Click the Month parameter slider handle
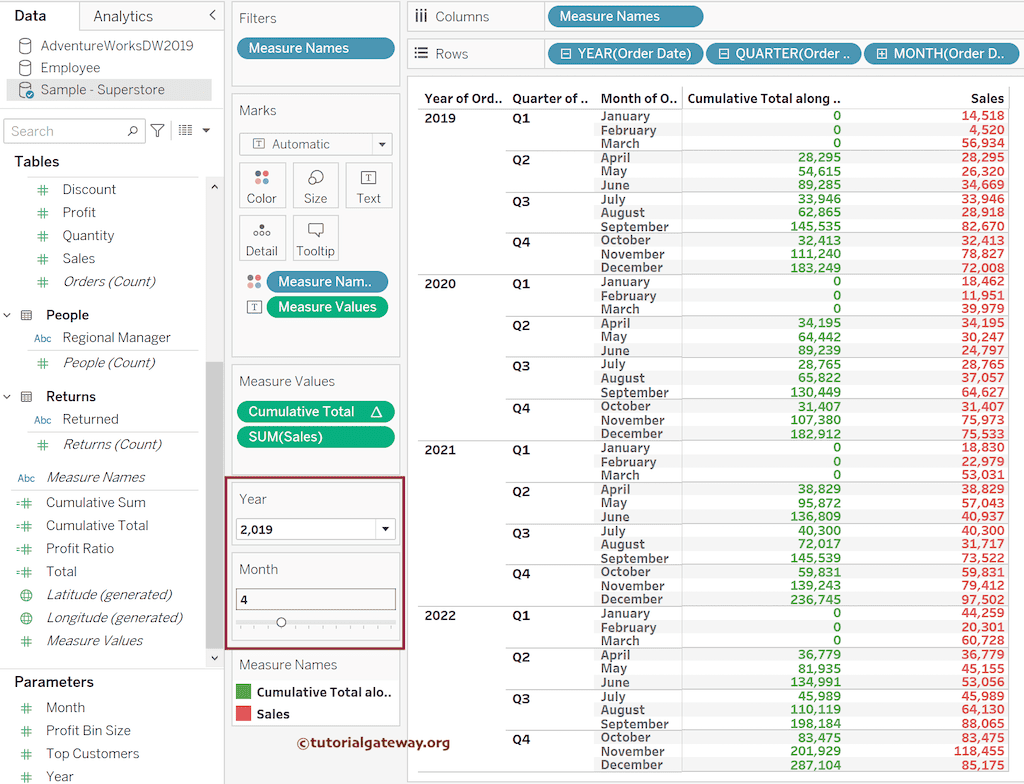The width and height of the screenshot is (1024, 784). (281, 622)
